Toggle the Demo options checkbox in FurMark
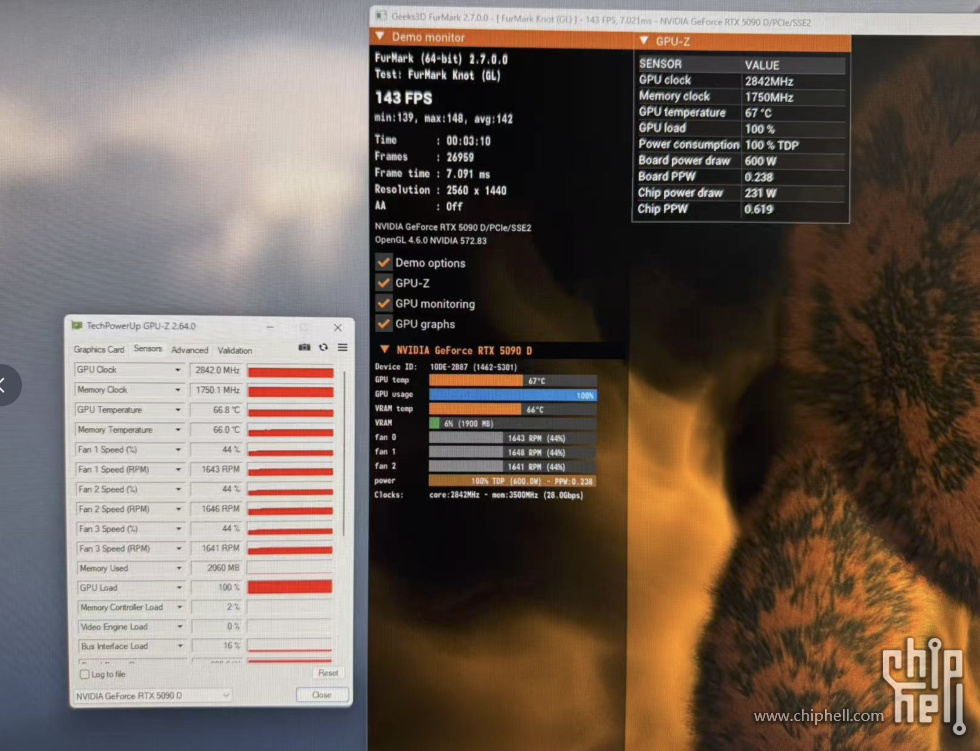This screenshot has height=751, width=980. tap(384, 262)
